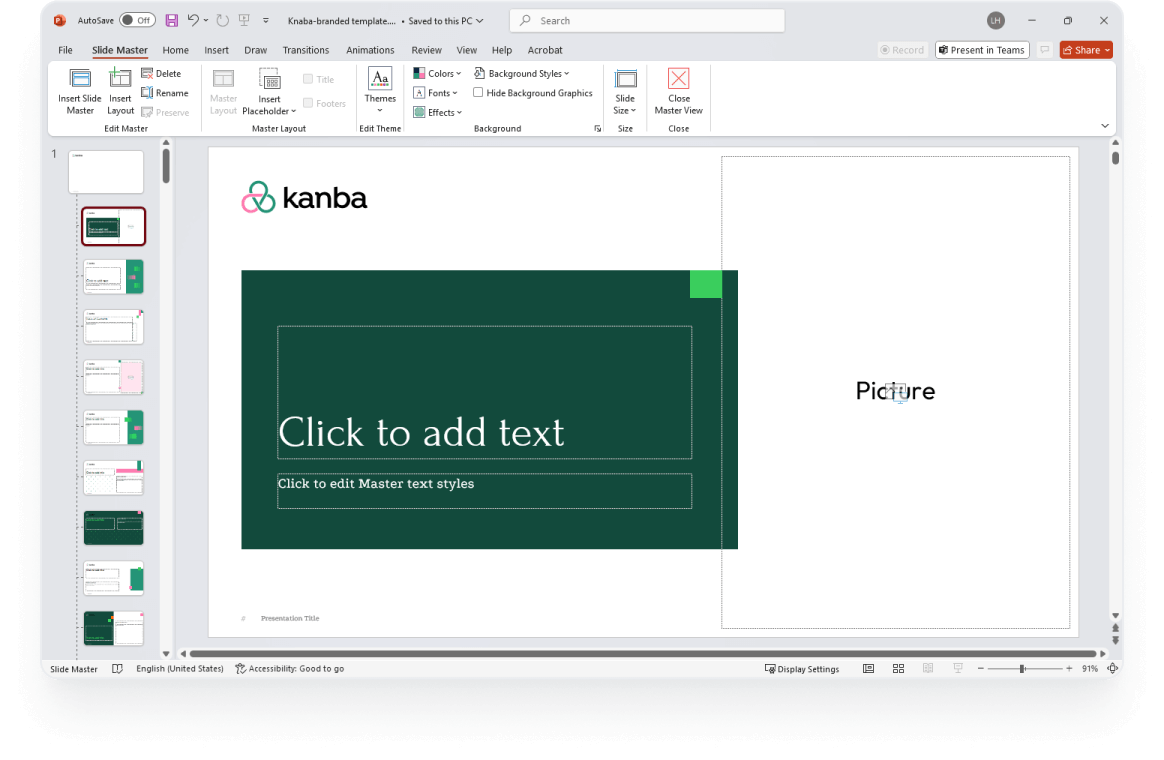1164x760 pixels.
Task: Delete the selected layout
Action: (x=161, y=73)
